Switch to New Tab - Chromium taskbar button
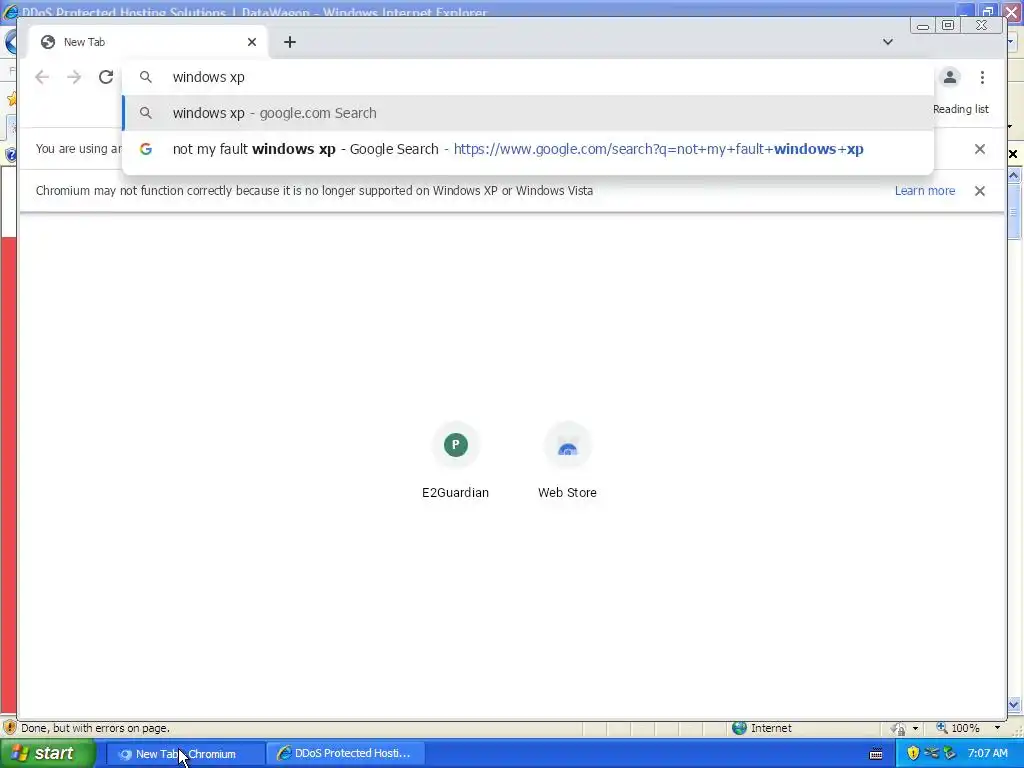 pyautogui.click(x=185, y=754)
